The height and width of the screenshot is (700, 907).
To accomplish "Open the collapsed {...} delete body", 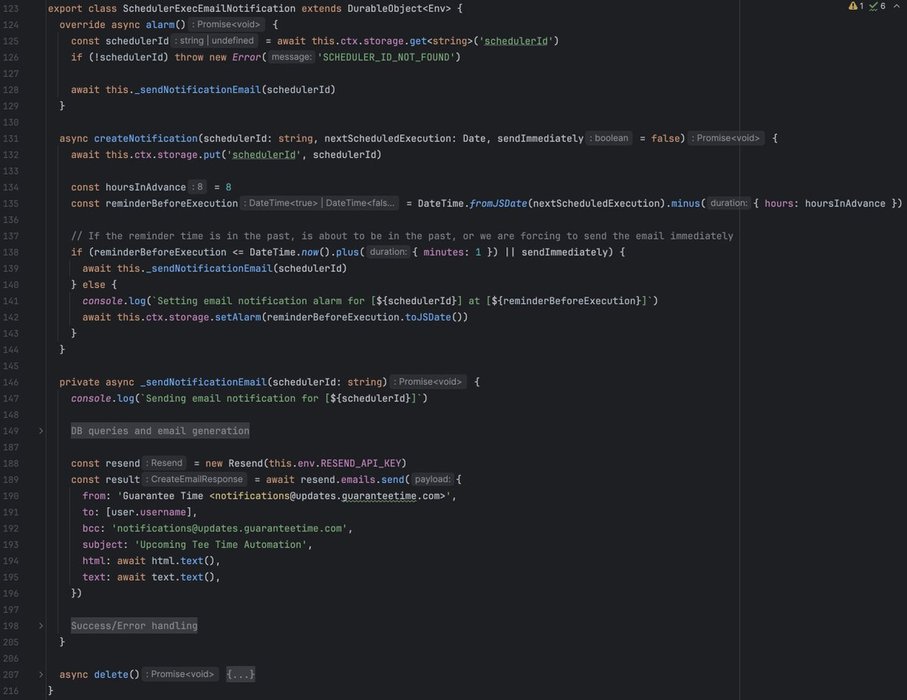I will 240,675.
